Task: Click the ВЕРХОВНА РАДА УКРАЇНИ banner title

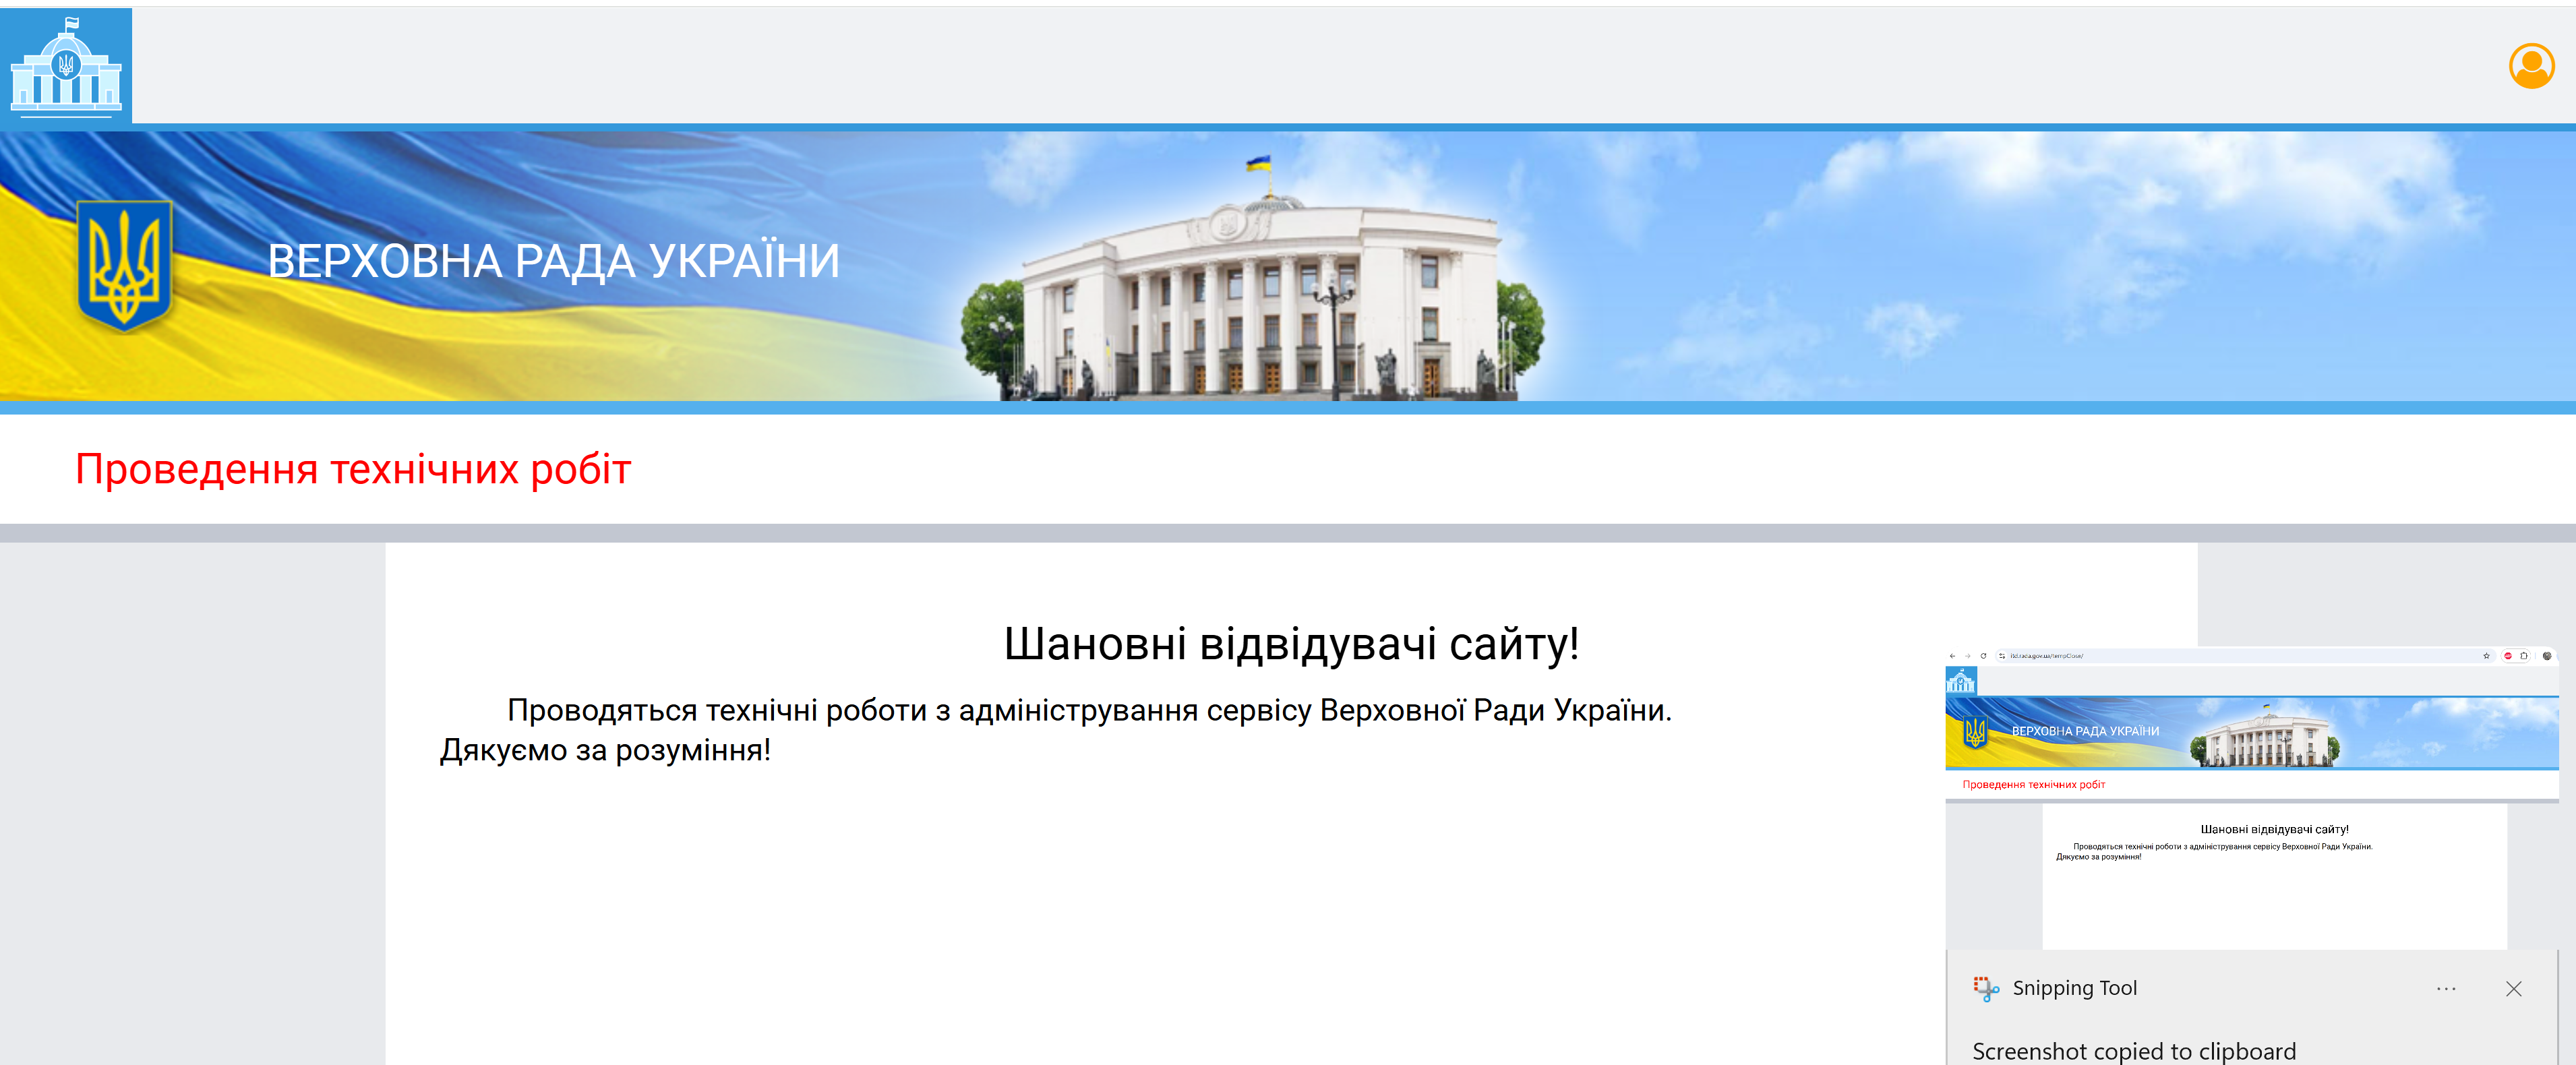Action: point(553,262)
